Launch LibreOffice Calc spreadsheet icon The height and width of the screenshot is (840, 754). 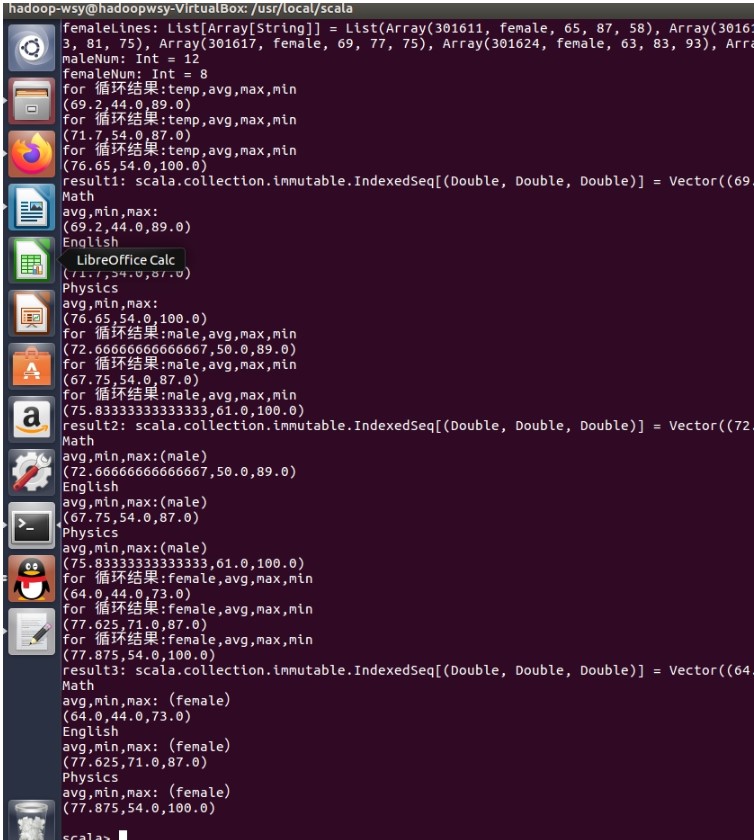pyautogui.click(x=32, y=260)
